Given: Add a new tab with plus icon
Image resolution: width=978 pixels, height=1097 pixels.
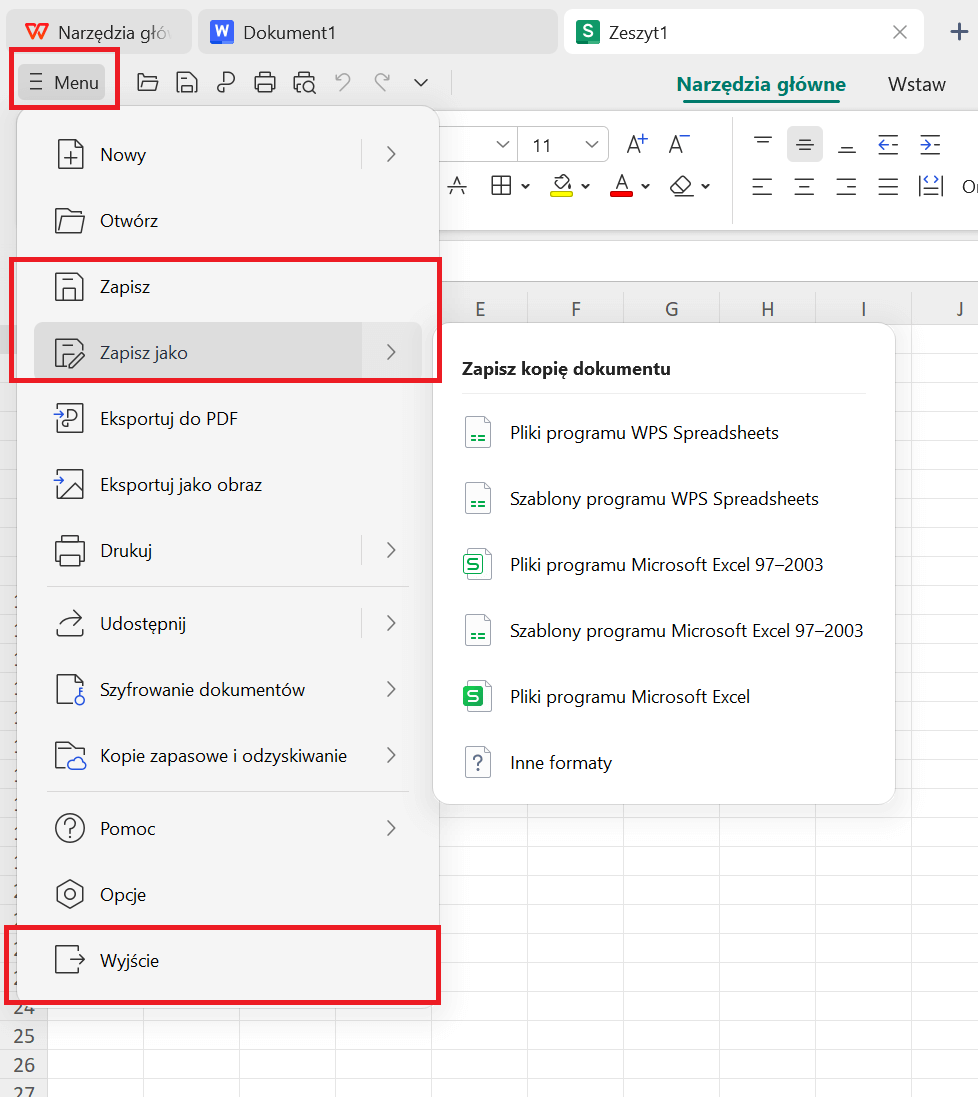Looking at the screenshot, I should (959, 31).
